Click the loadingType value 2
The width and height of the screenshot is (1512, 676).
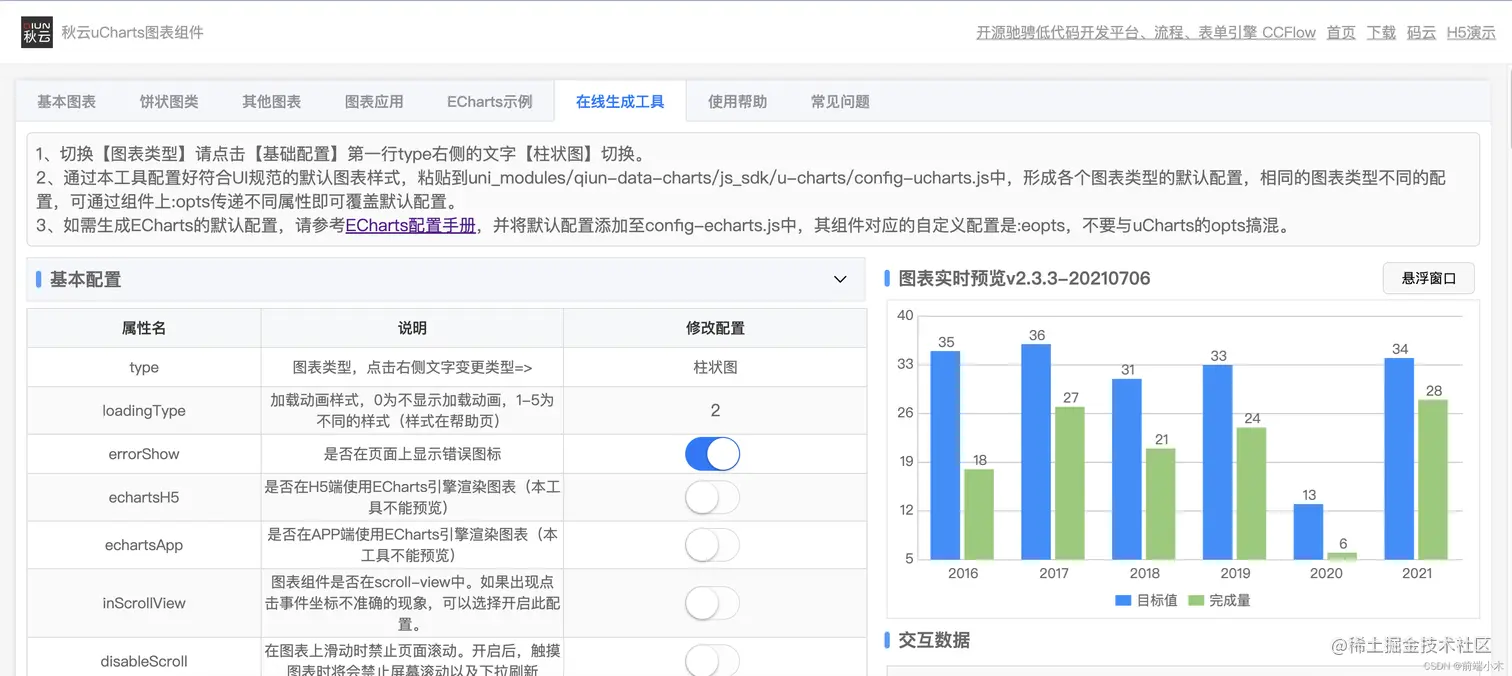click(x=715, y=410)
